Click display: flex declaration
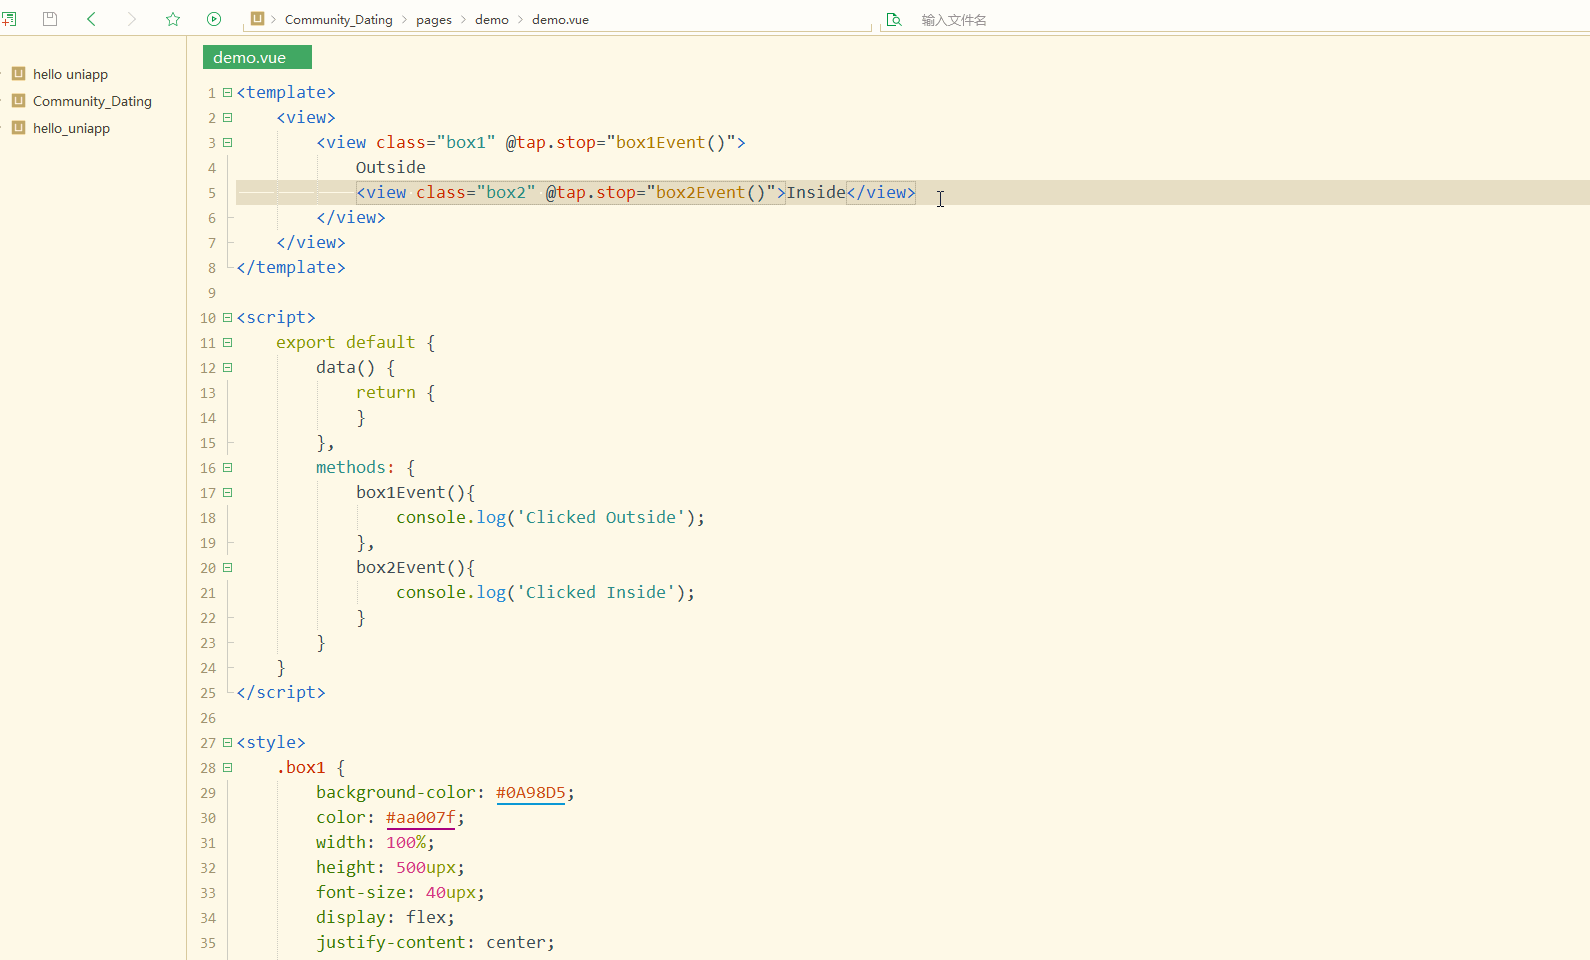1590x960 pixels. (386, 918)
